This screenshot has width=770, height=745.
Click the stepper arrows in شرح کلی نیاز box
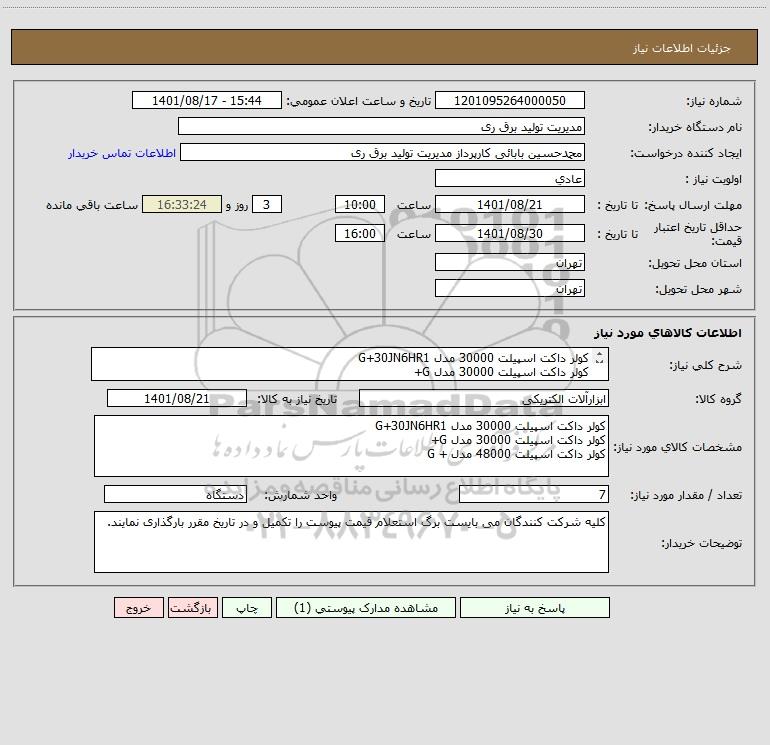599,359
